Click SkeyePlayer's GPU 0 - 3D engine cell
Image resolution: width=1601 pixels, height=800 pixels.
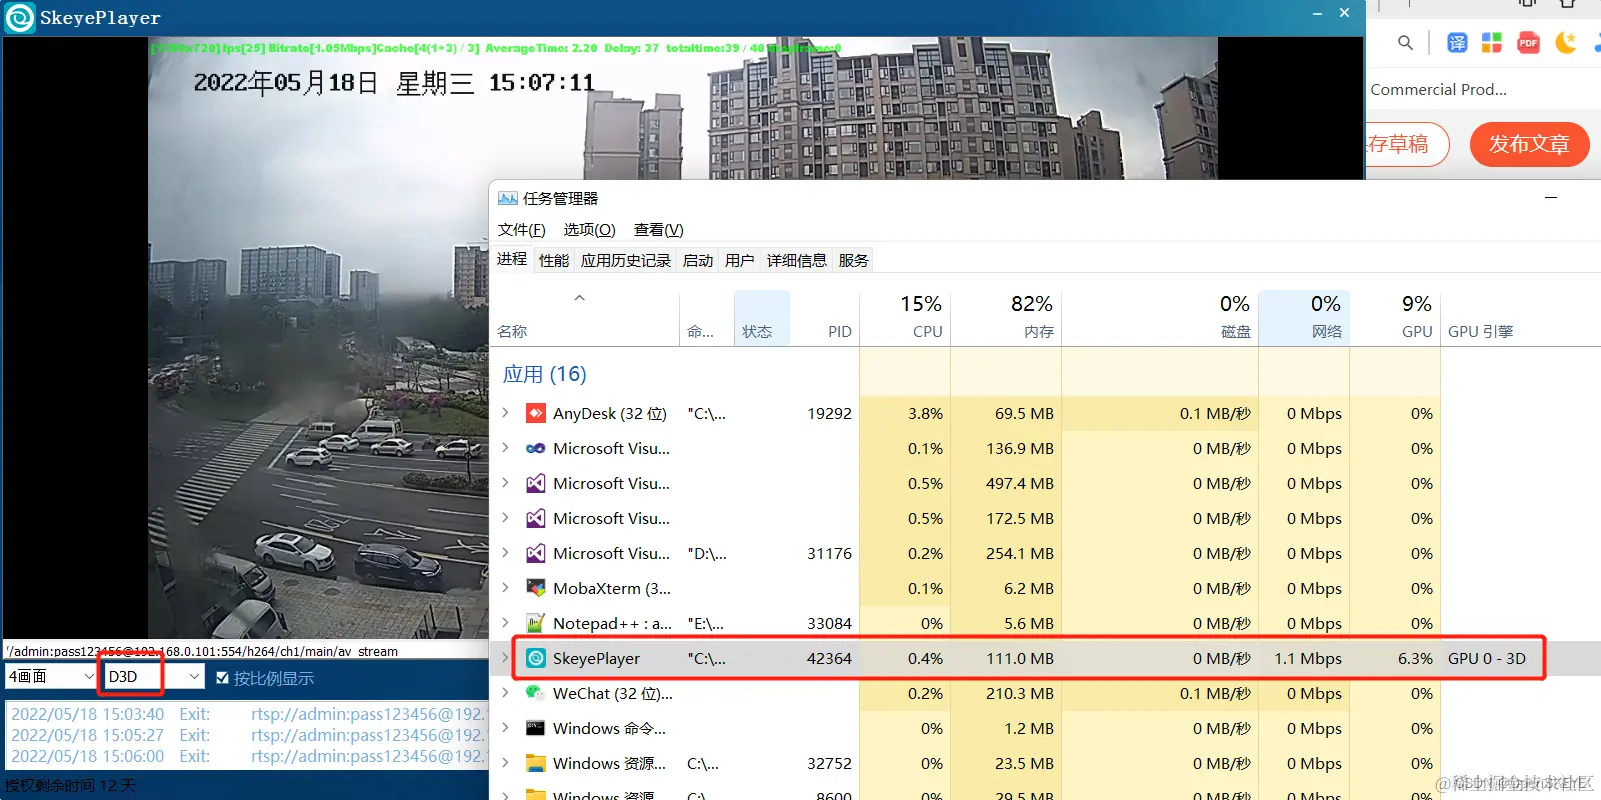[1487, 658]
